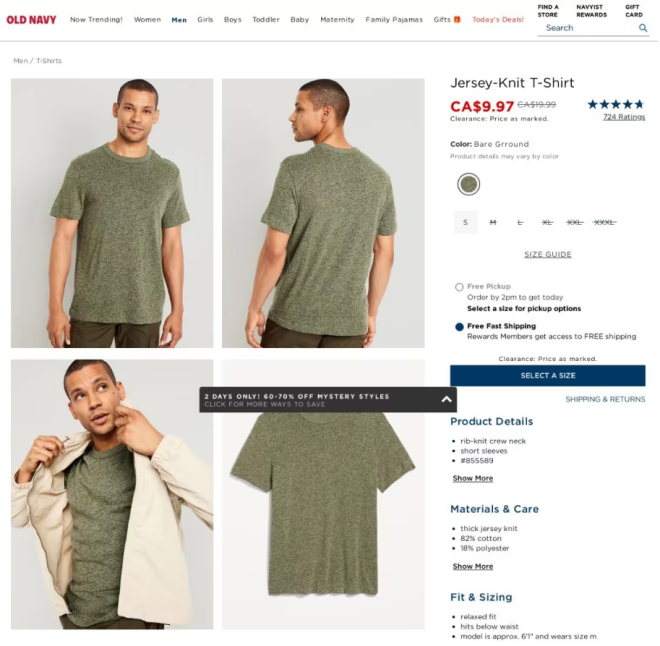Go to Family Pajamas category

point(395,19)
